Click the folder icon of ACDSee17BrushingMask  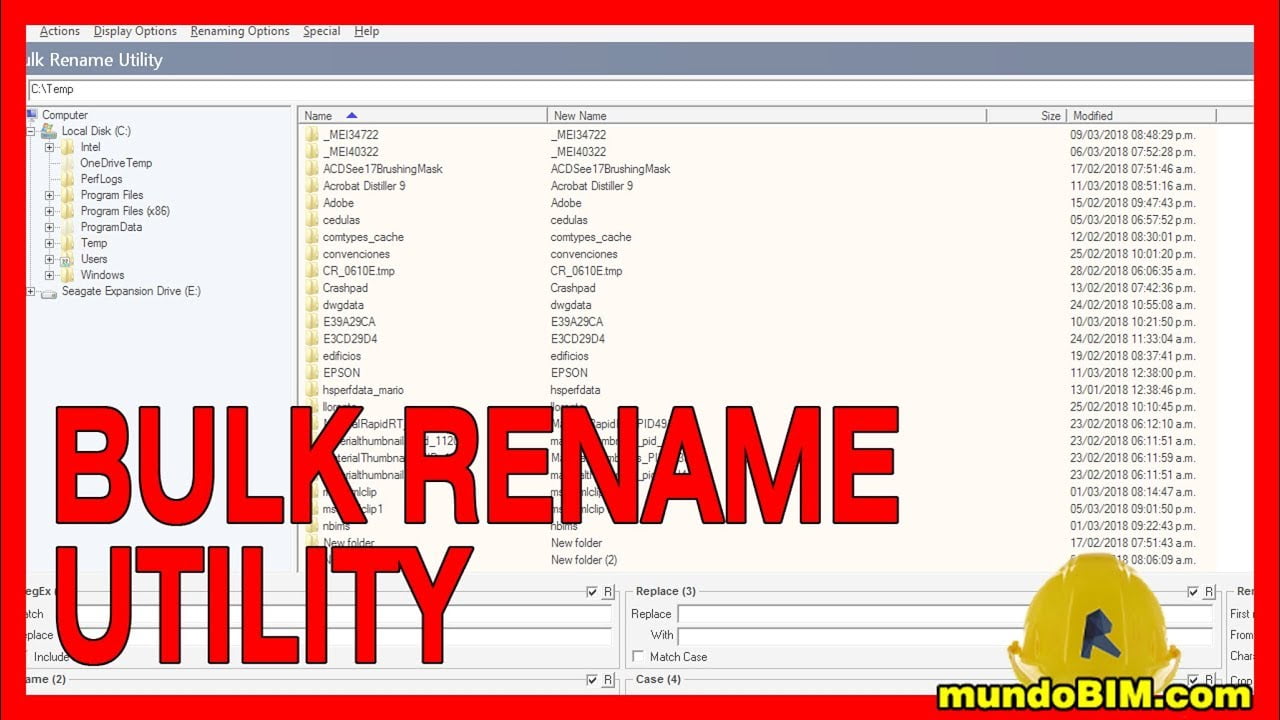(x=312, y=169)
